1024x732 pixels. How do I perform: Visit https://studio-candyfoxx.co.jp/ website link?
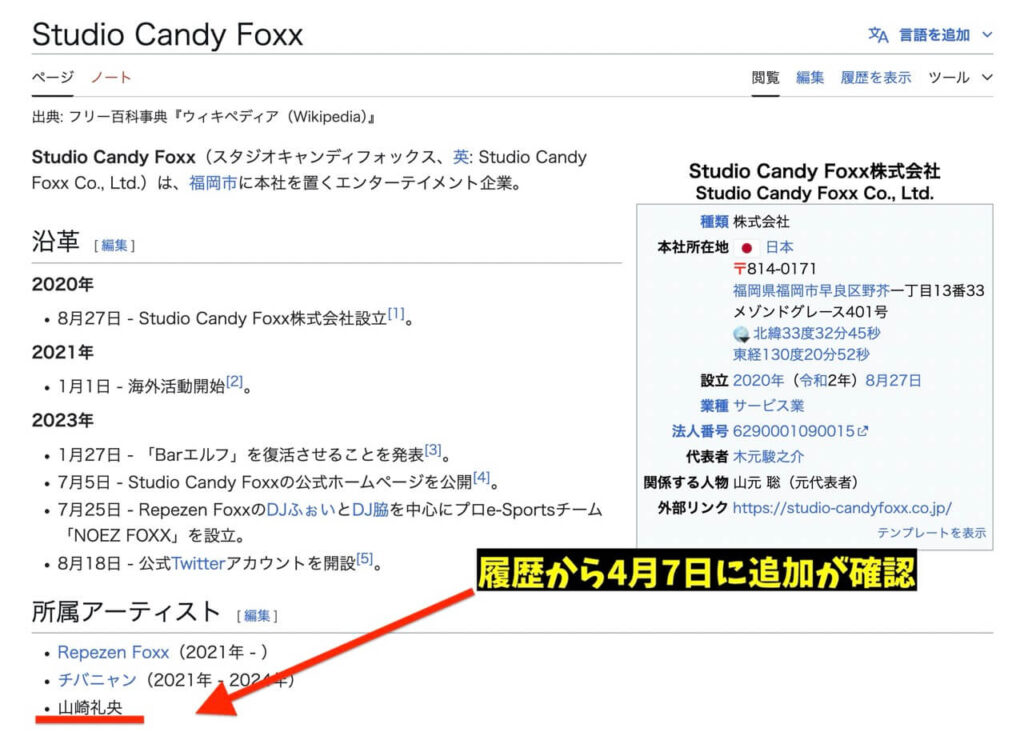click(x=842, y=508)
